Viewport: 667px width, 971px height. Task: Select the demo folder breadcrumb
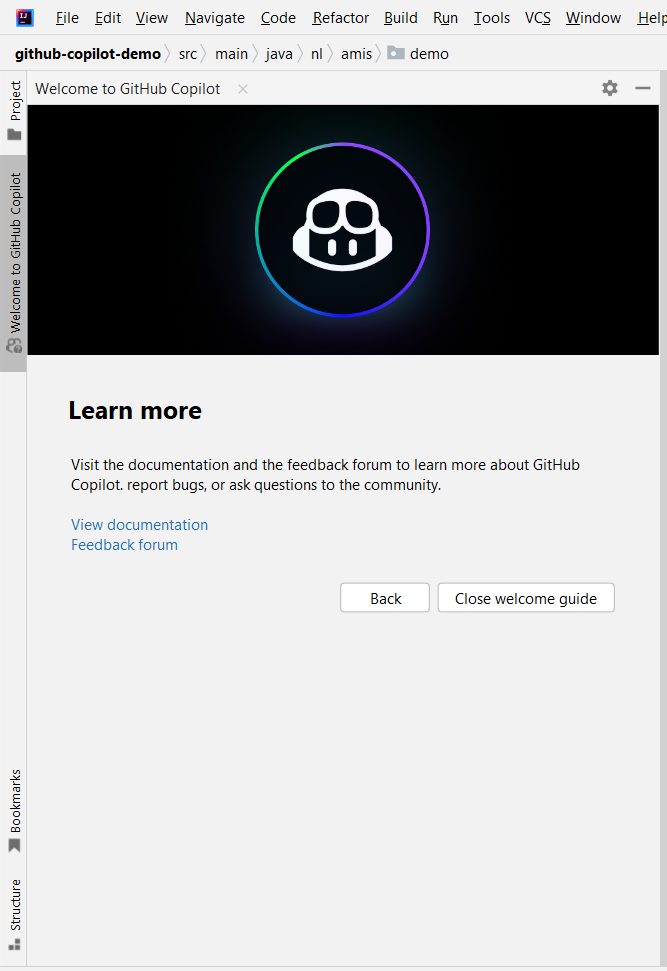click(x=428, y=54)
